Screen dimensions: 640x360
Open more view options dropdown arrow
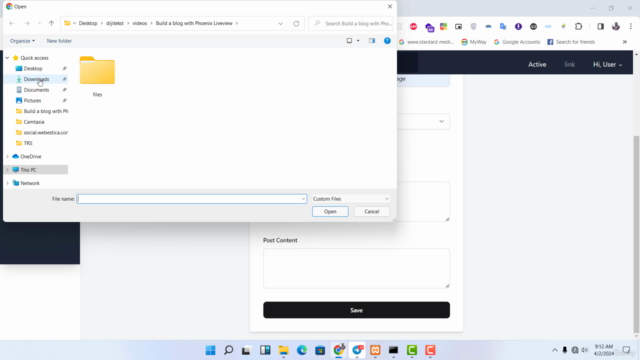[x=358, y=41]
